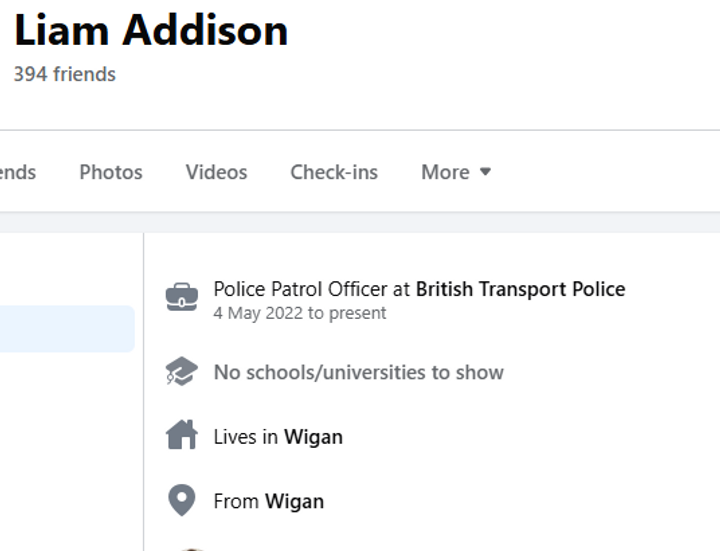Select the highlighted blue sidebar section
Image resolution: width=720 pixels, height=551 pixels.
(x=67, y=329)
